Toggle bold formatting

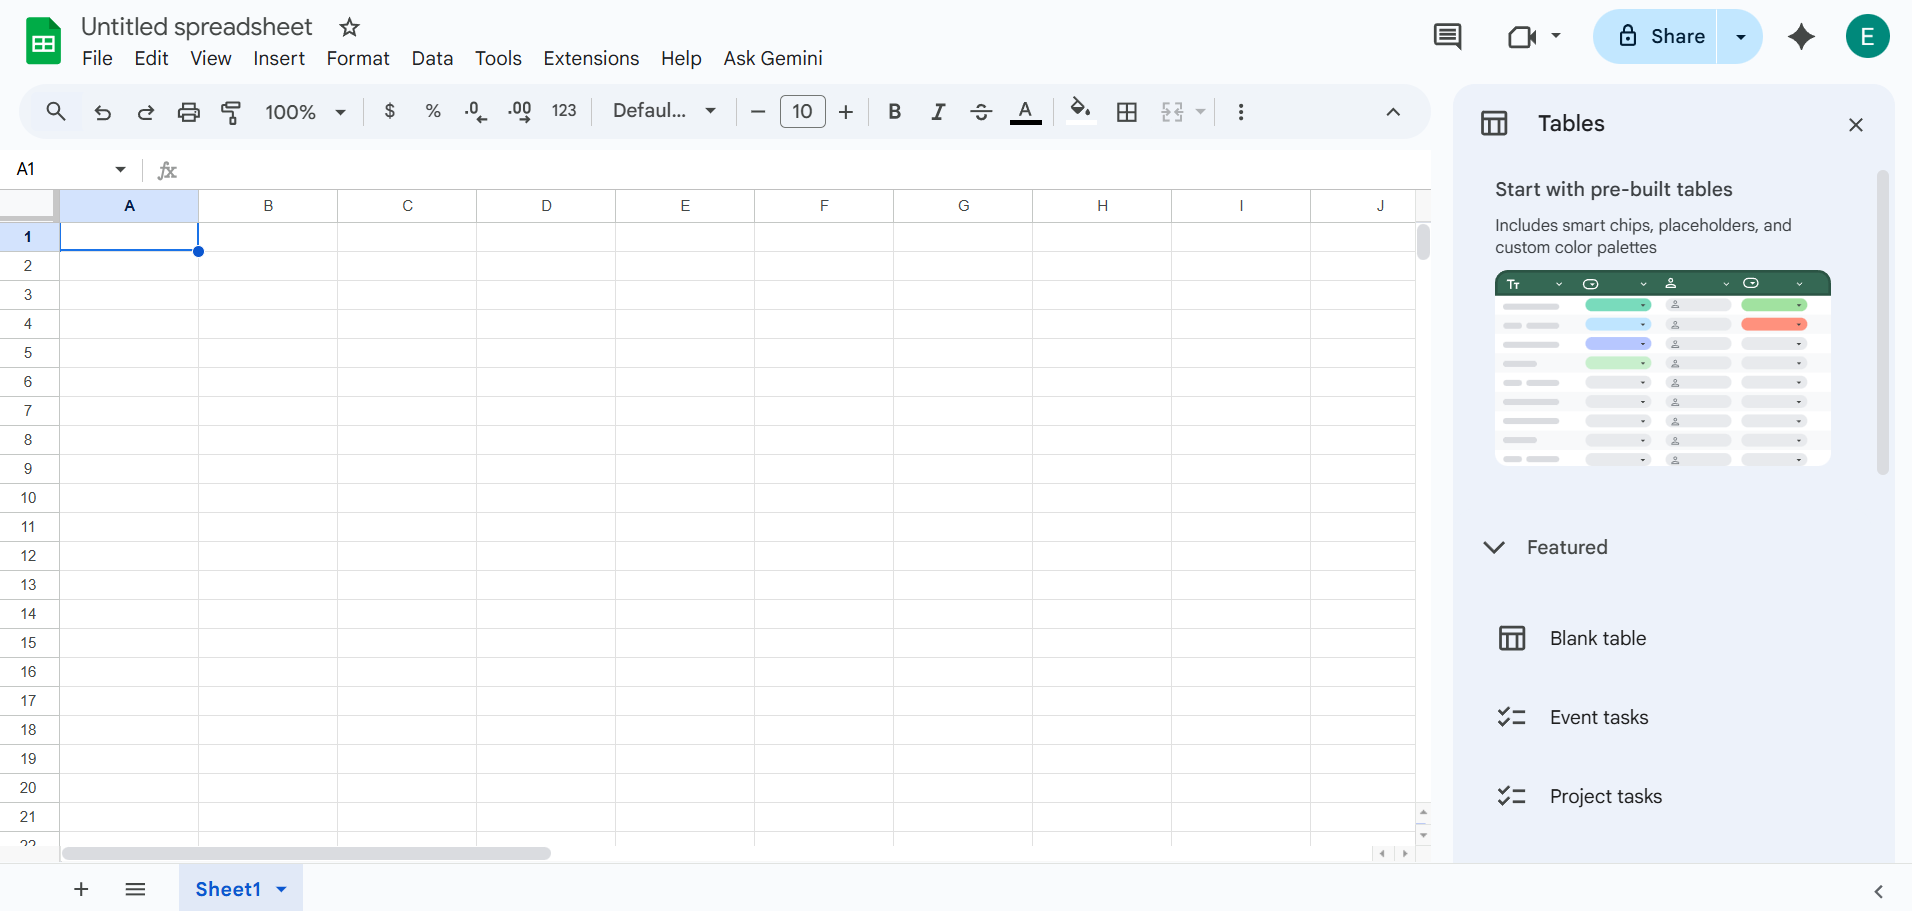click(x=894, y=112)
